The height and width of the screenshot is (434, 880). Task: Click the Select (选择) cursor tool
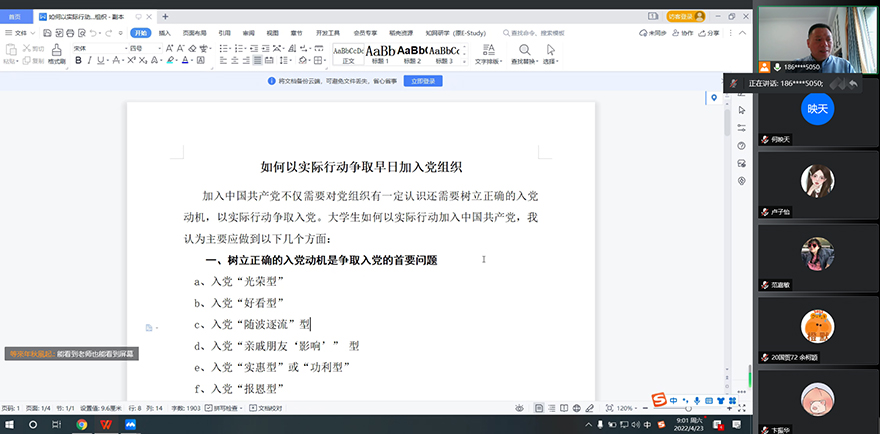click(x=550, y=54)
